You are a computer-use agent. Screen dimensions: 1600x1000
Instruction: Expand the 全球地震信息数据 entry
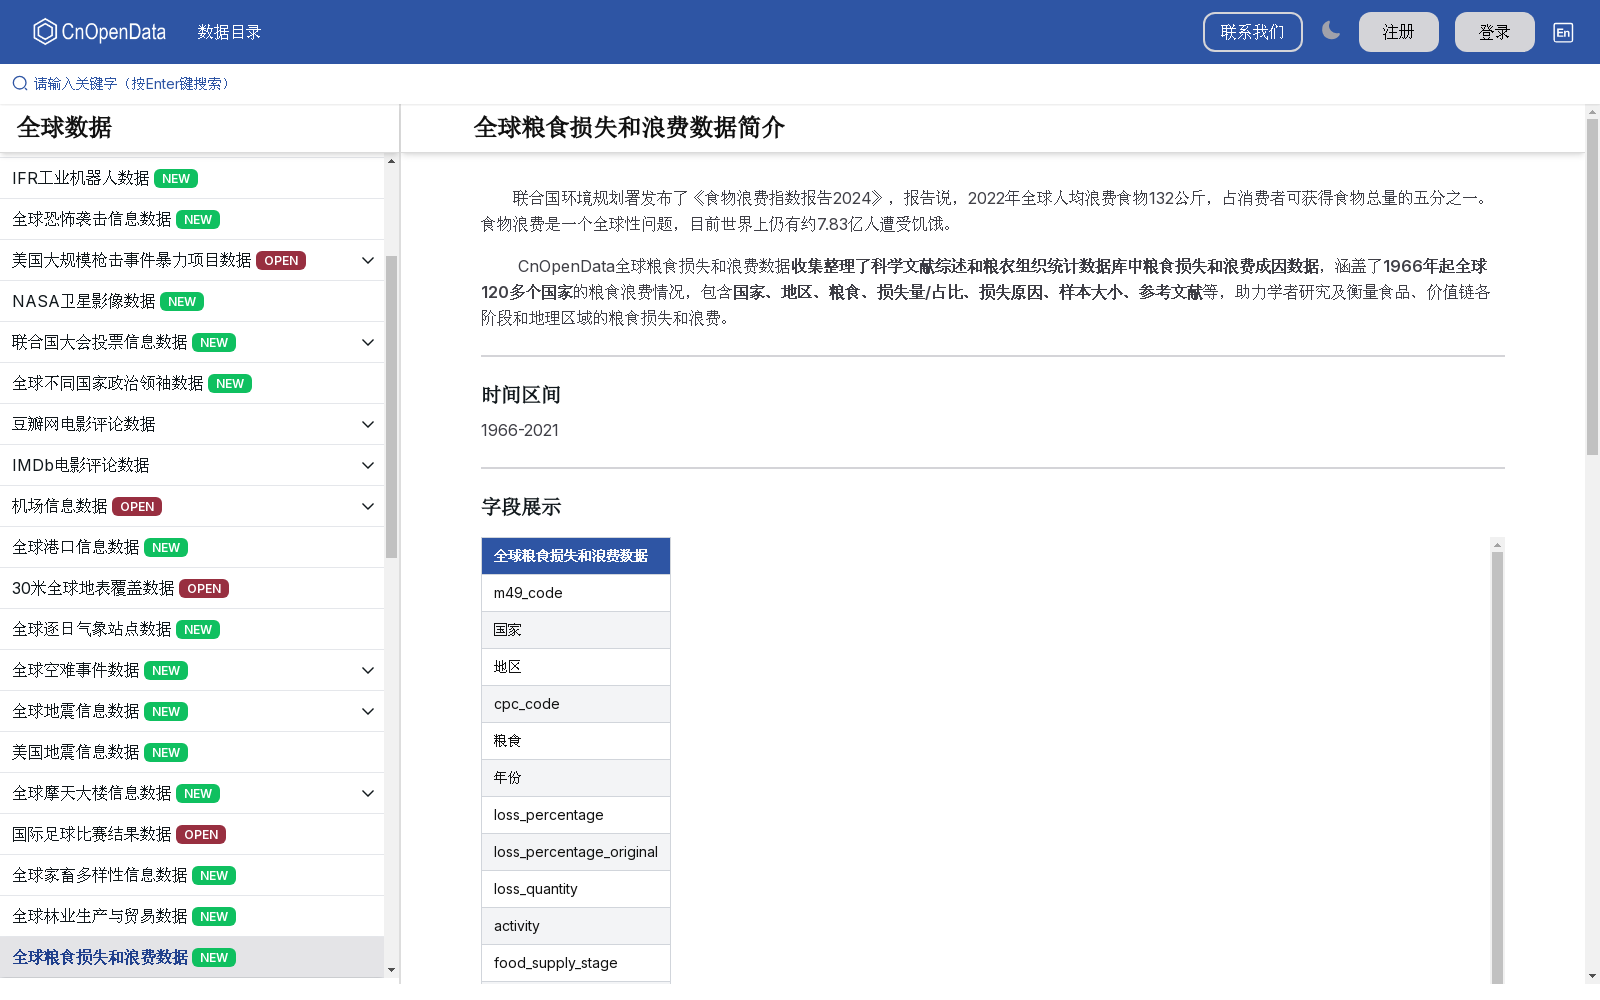tap(367, 711)
